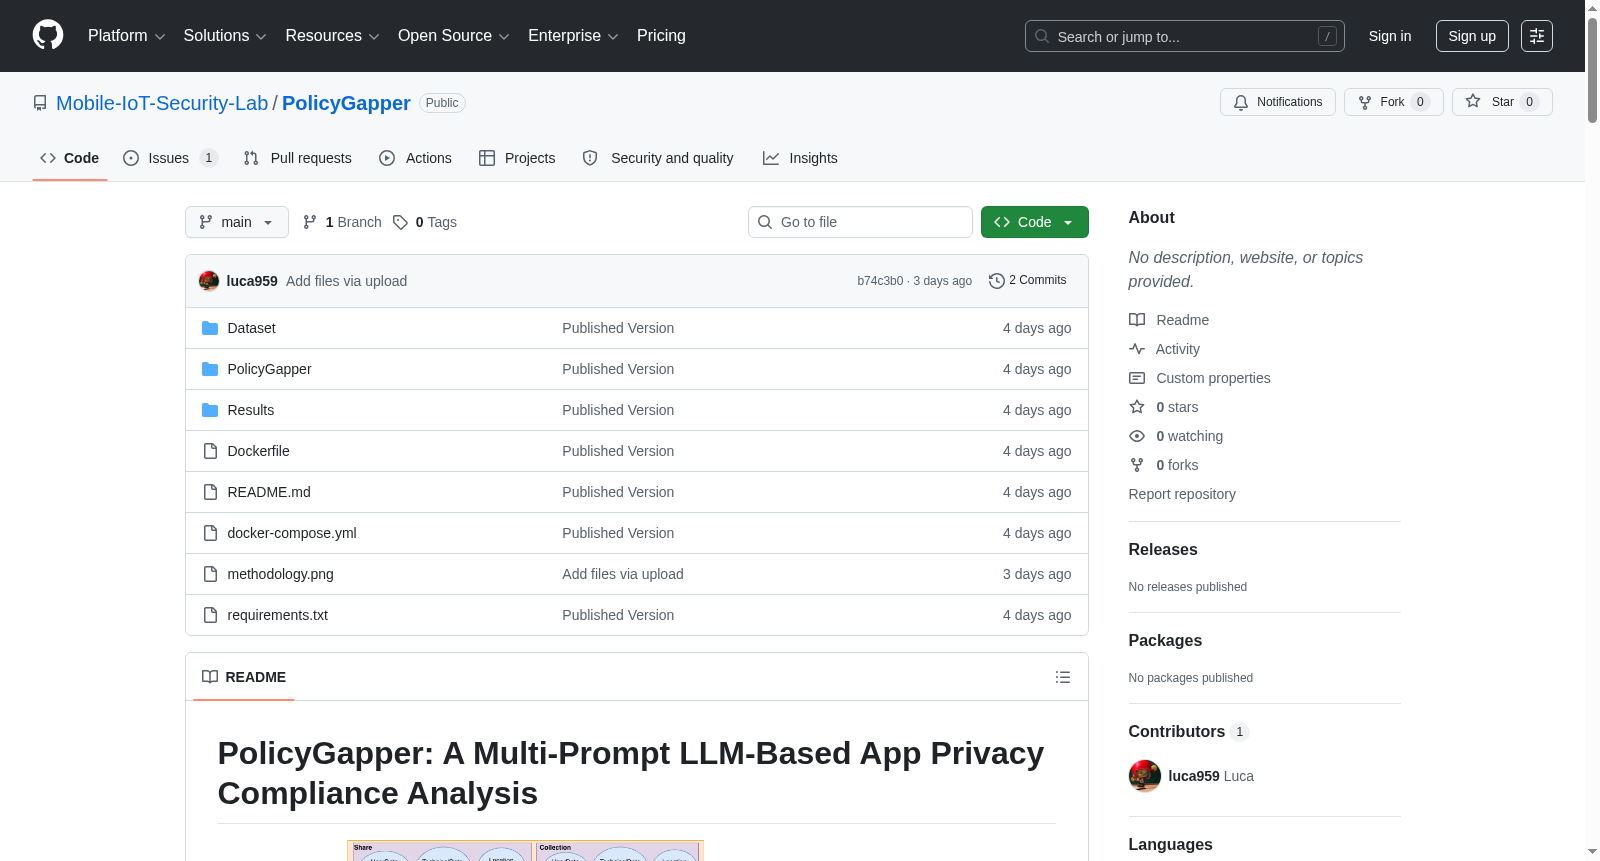Open the Insights tab
This screenshot has height=861, width=1600.
point(800,158)
